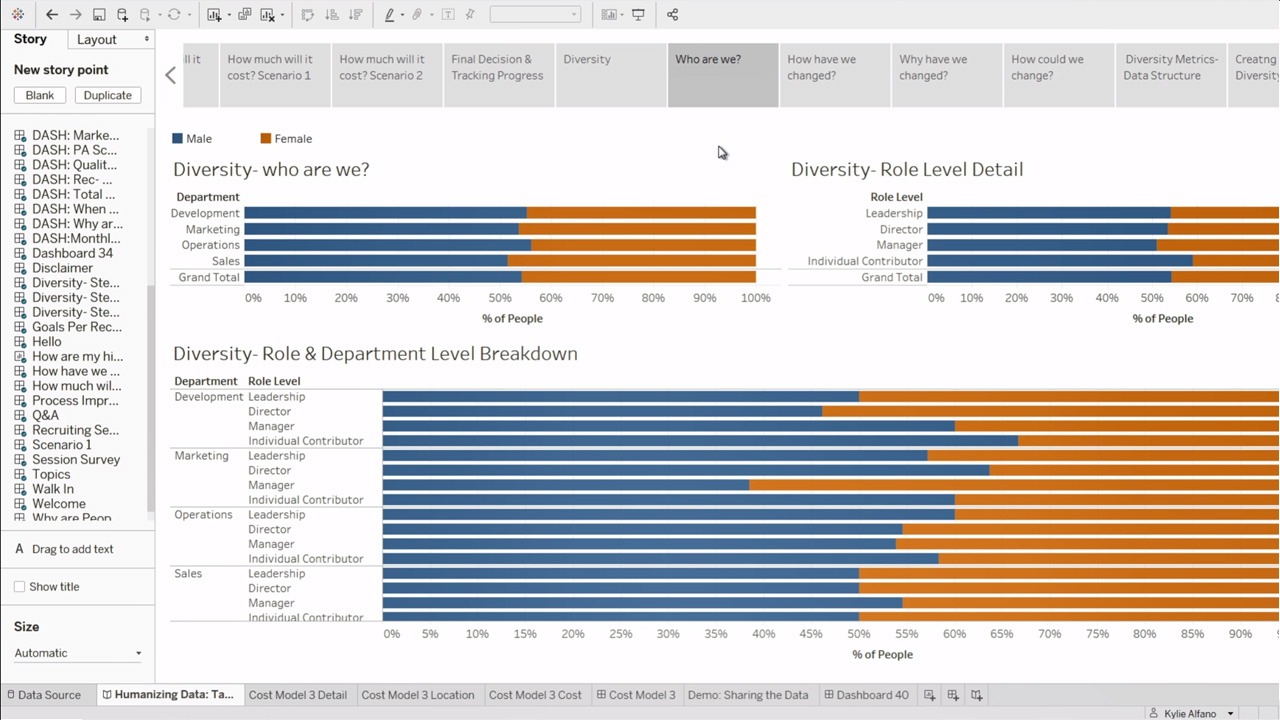Switch to the Story pane tab

(x=30, y=39)
